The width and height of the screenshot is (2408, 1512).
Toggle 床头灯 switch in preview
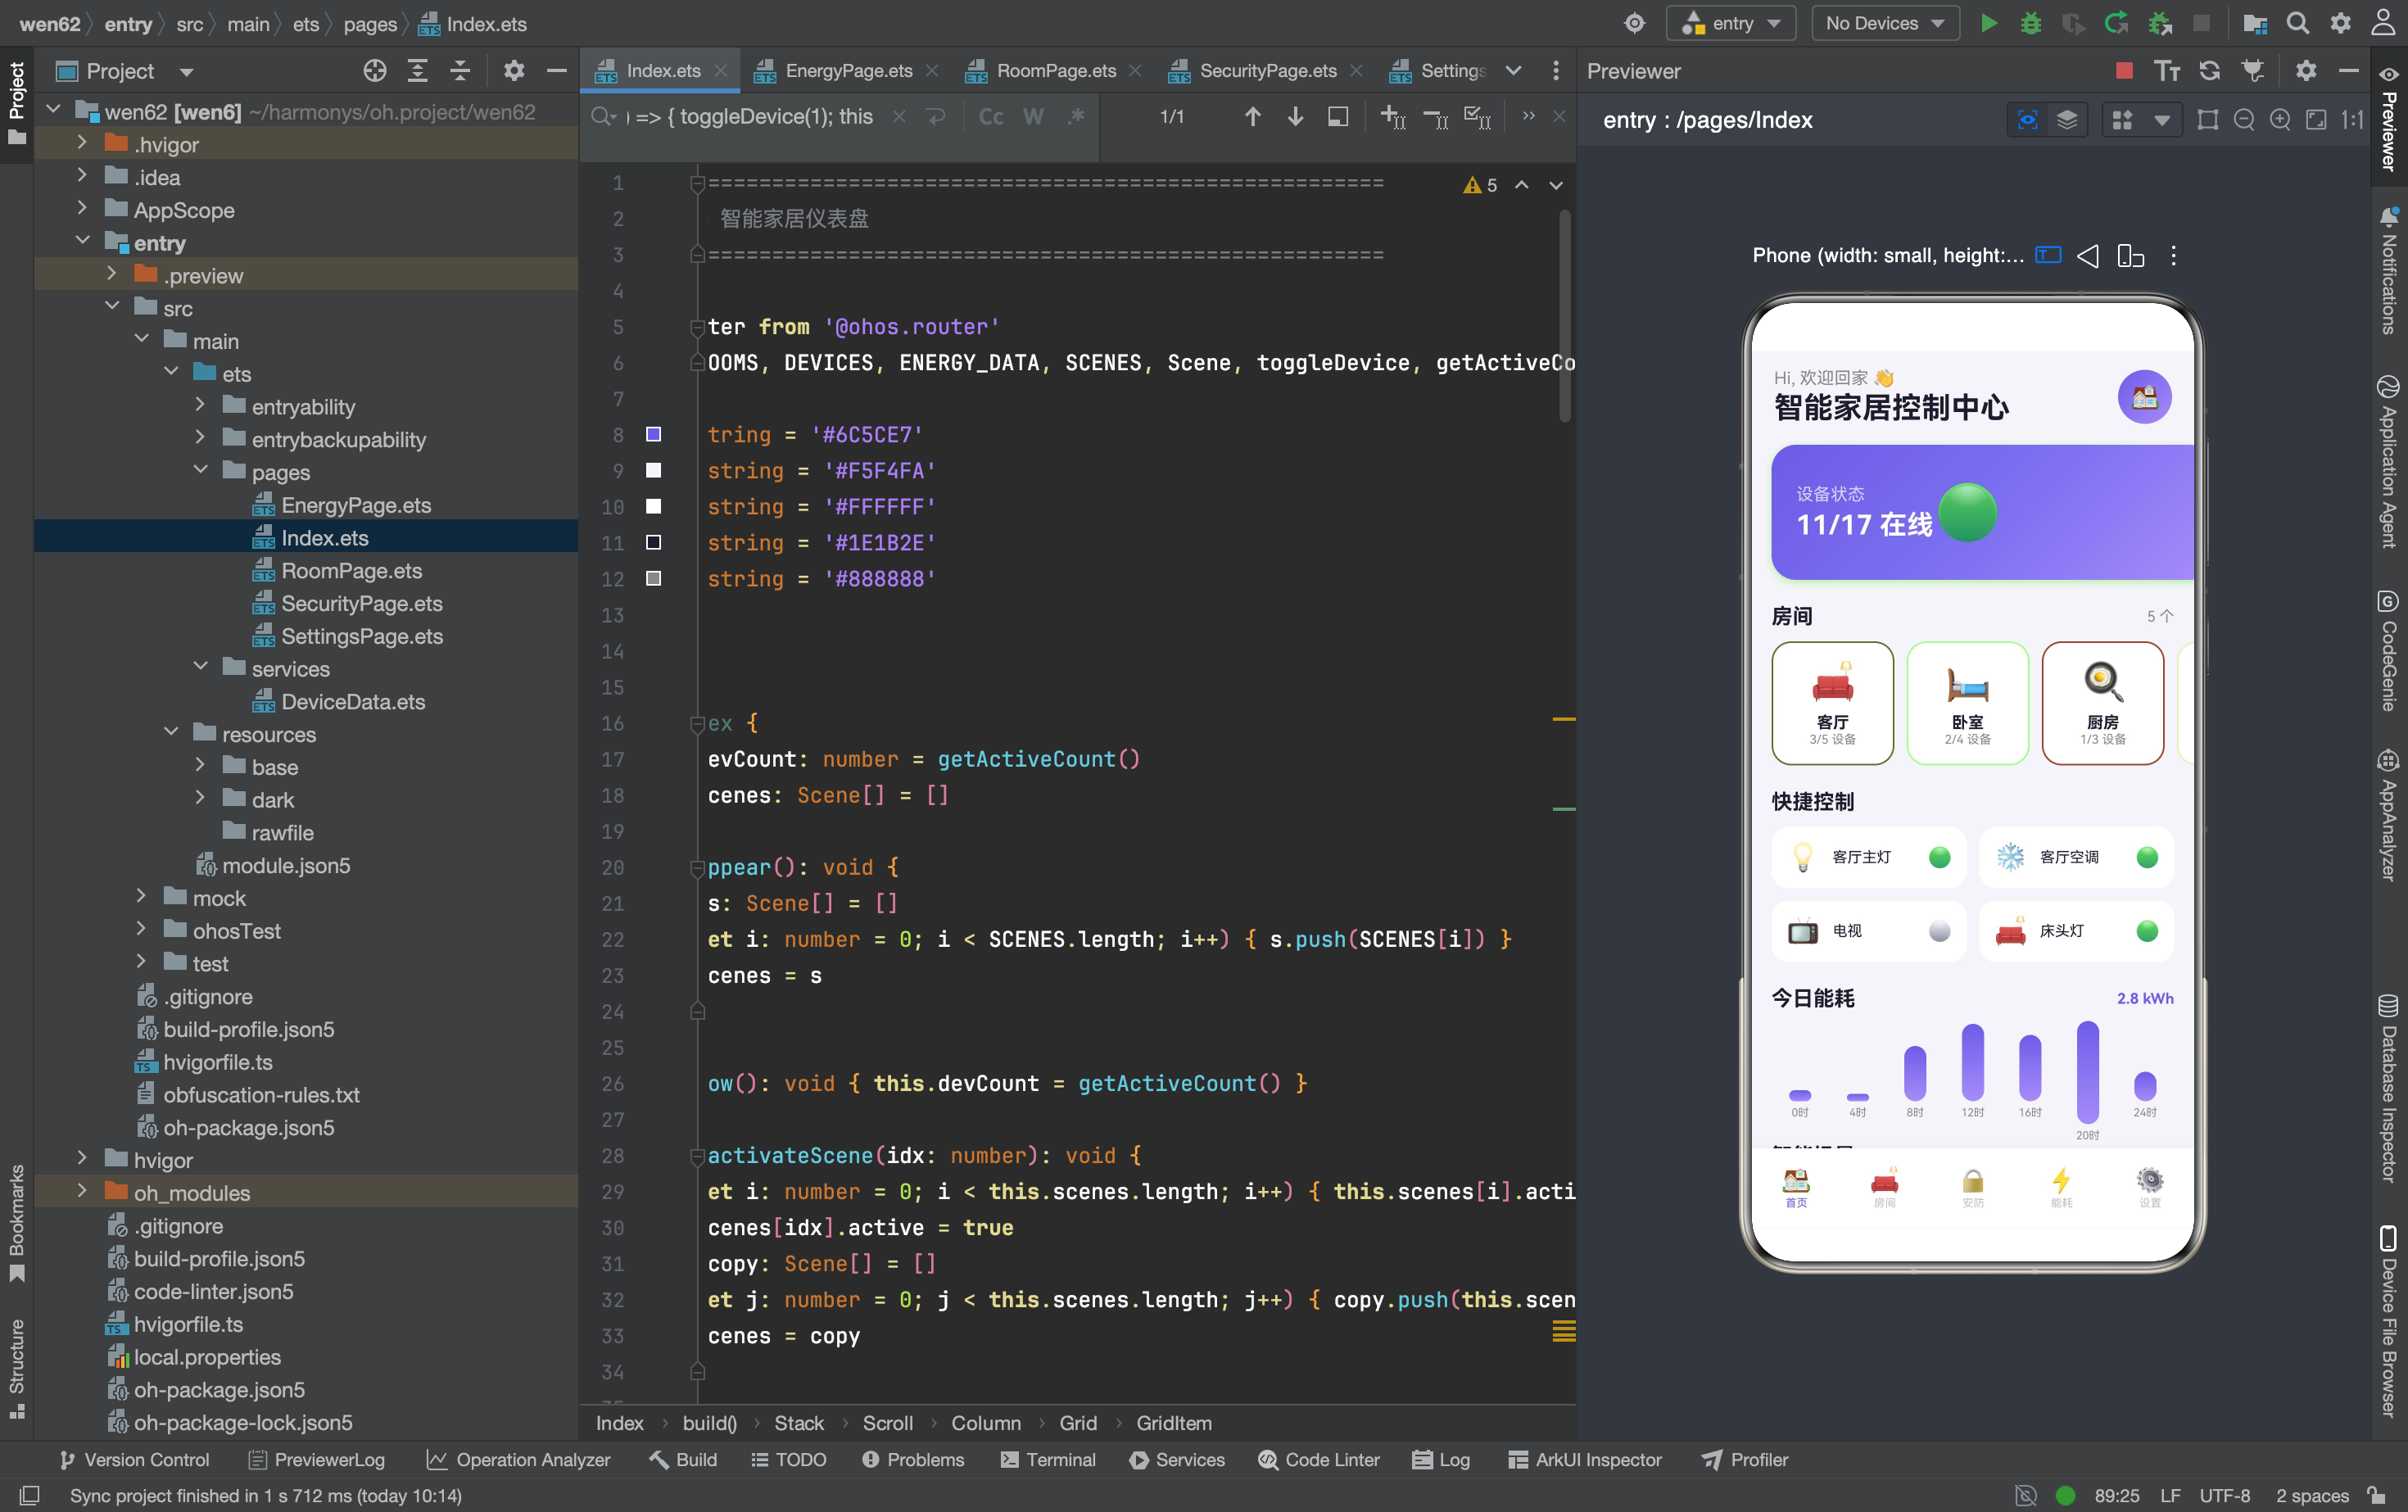coord(2147,931)
